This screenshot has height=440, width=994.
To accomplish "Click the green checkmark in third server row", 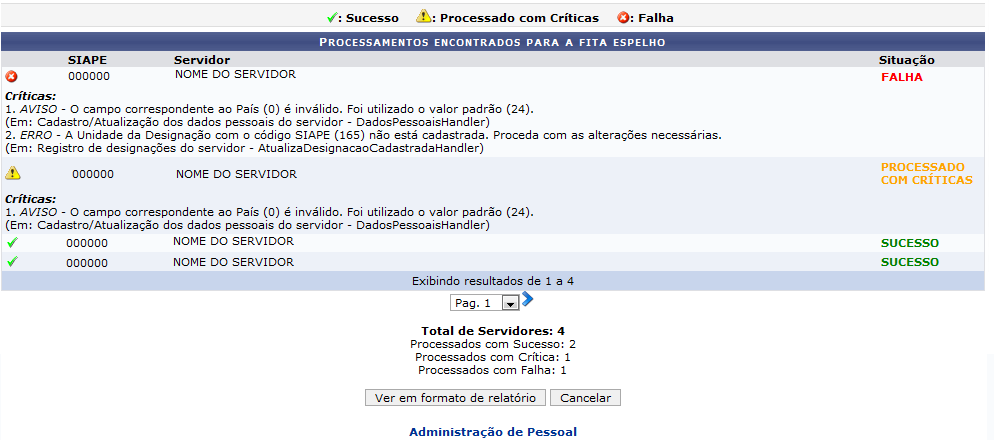I will click(11, 242).
